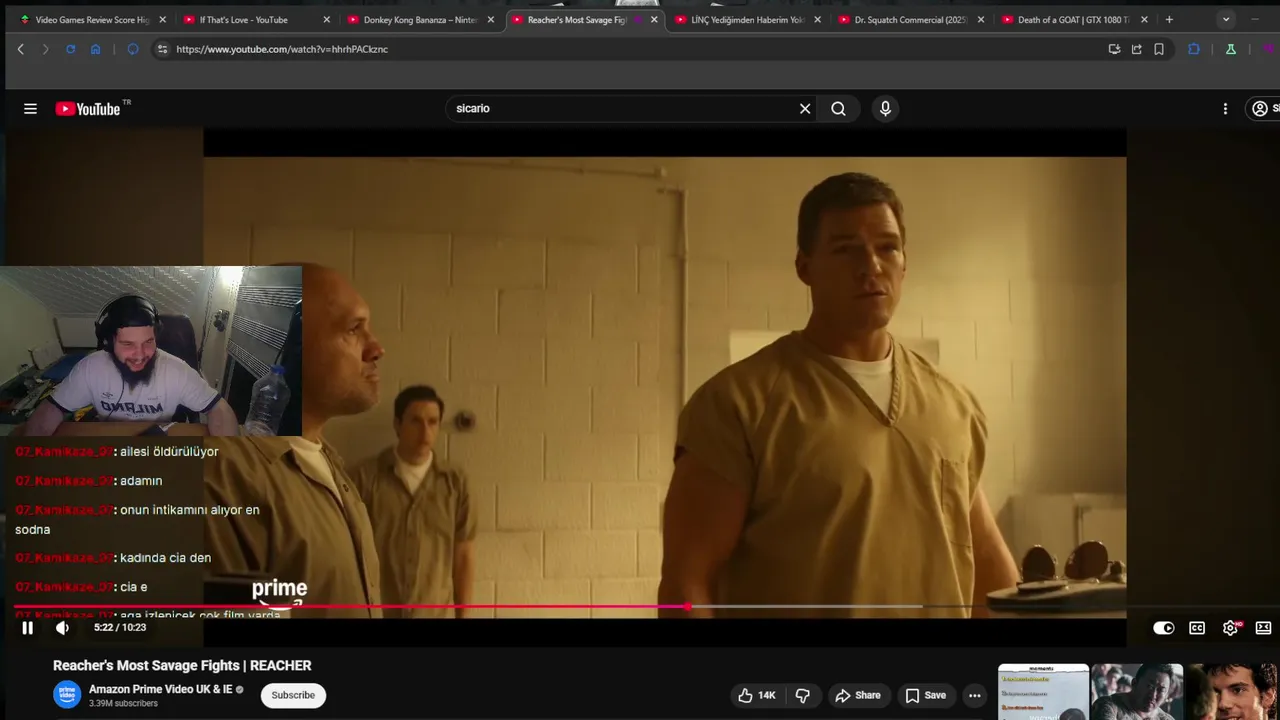Open browser extensions icon
Image resolution: width=1280 pixels, height=720 pixels.
click(1194, 49)
